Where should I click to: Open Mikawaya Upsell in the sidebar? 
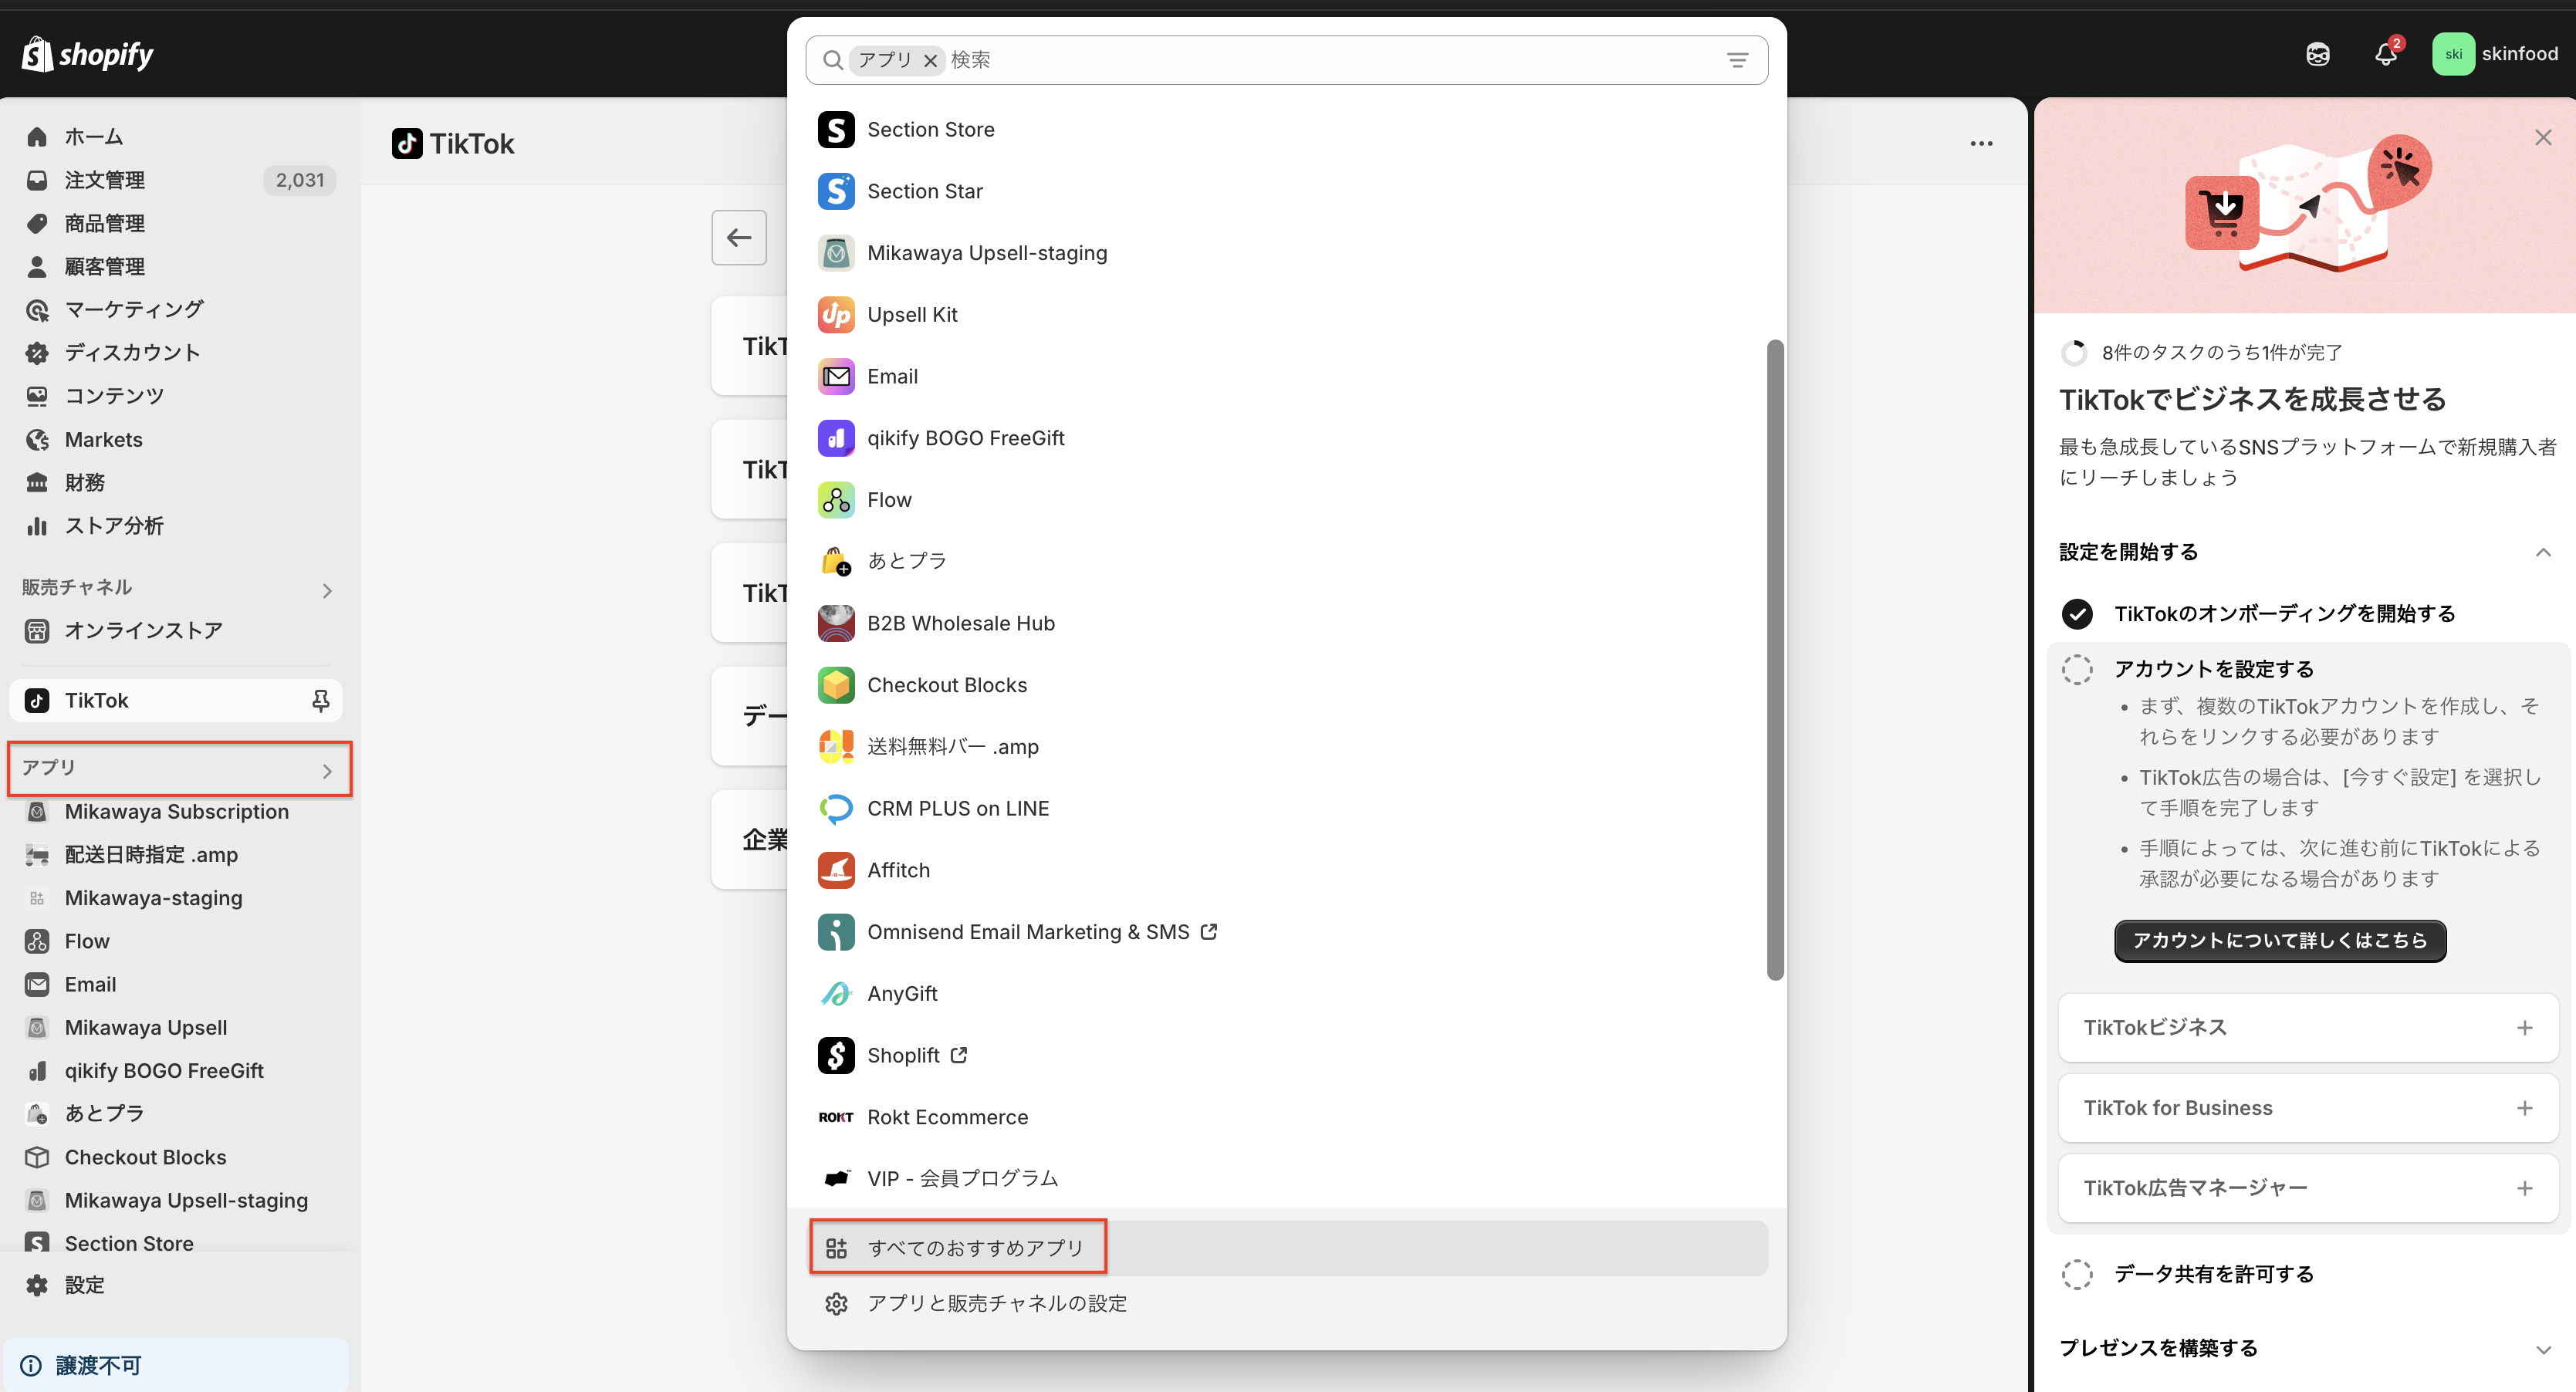pos(176,1028)
